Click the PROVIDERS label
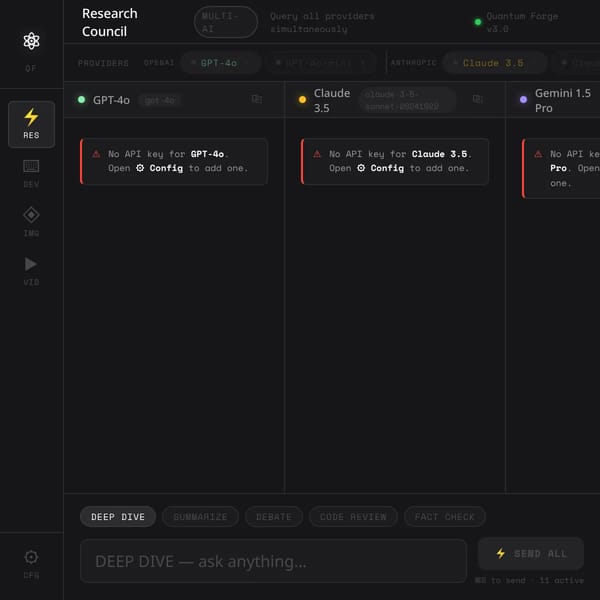This screenshot has height=600, width=600. [103, 63]
